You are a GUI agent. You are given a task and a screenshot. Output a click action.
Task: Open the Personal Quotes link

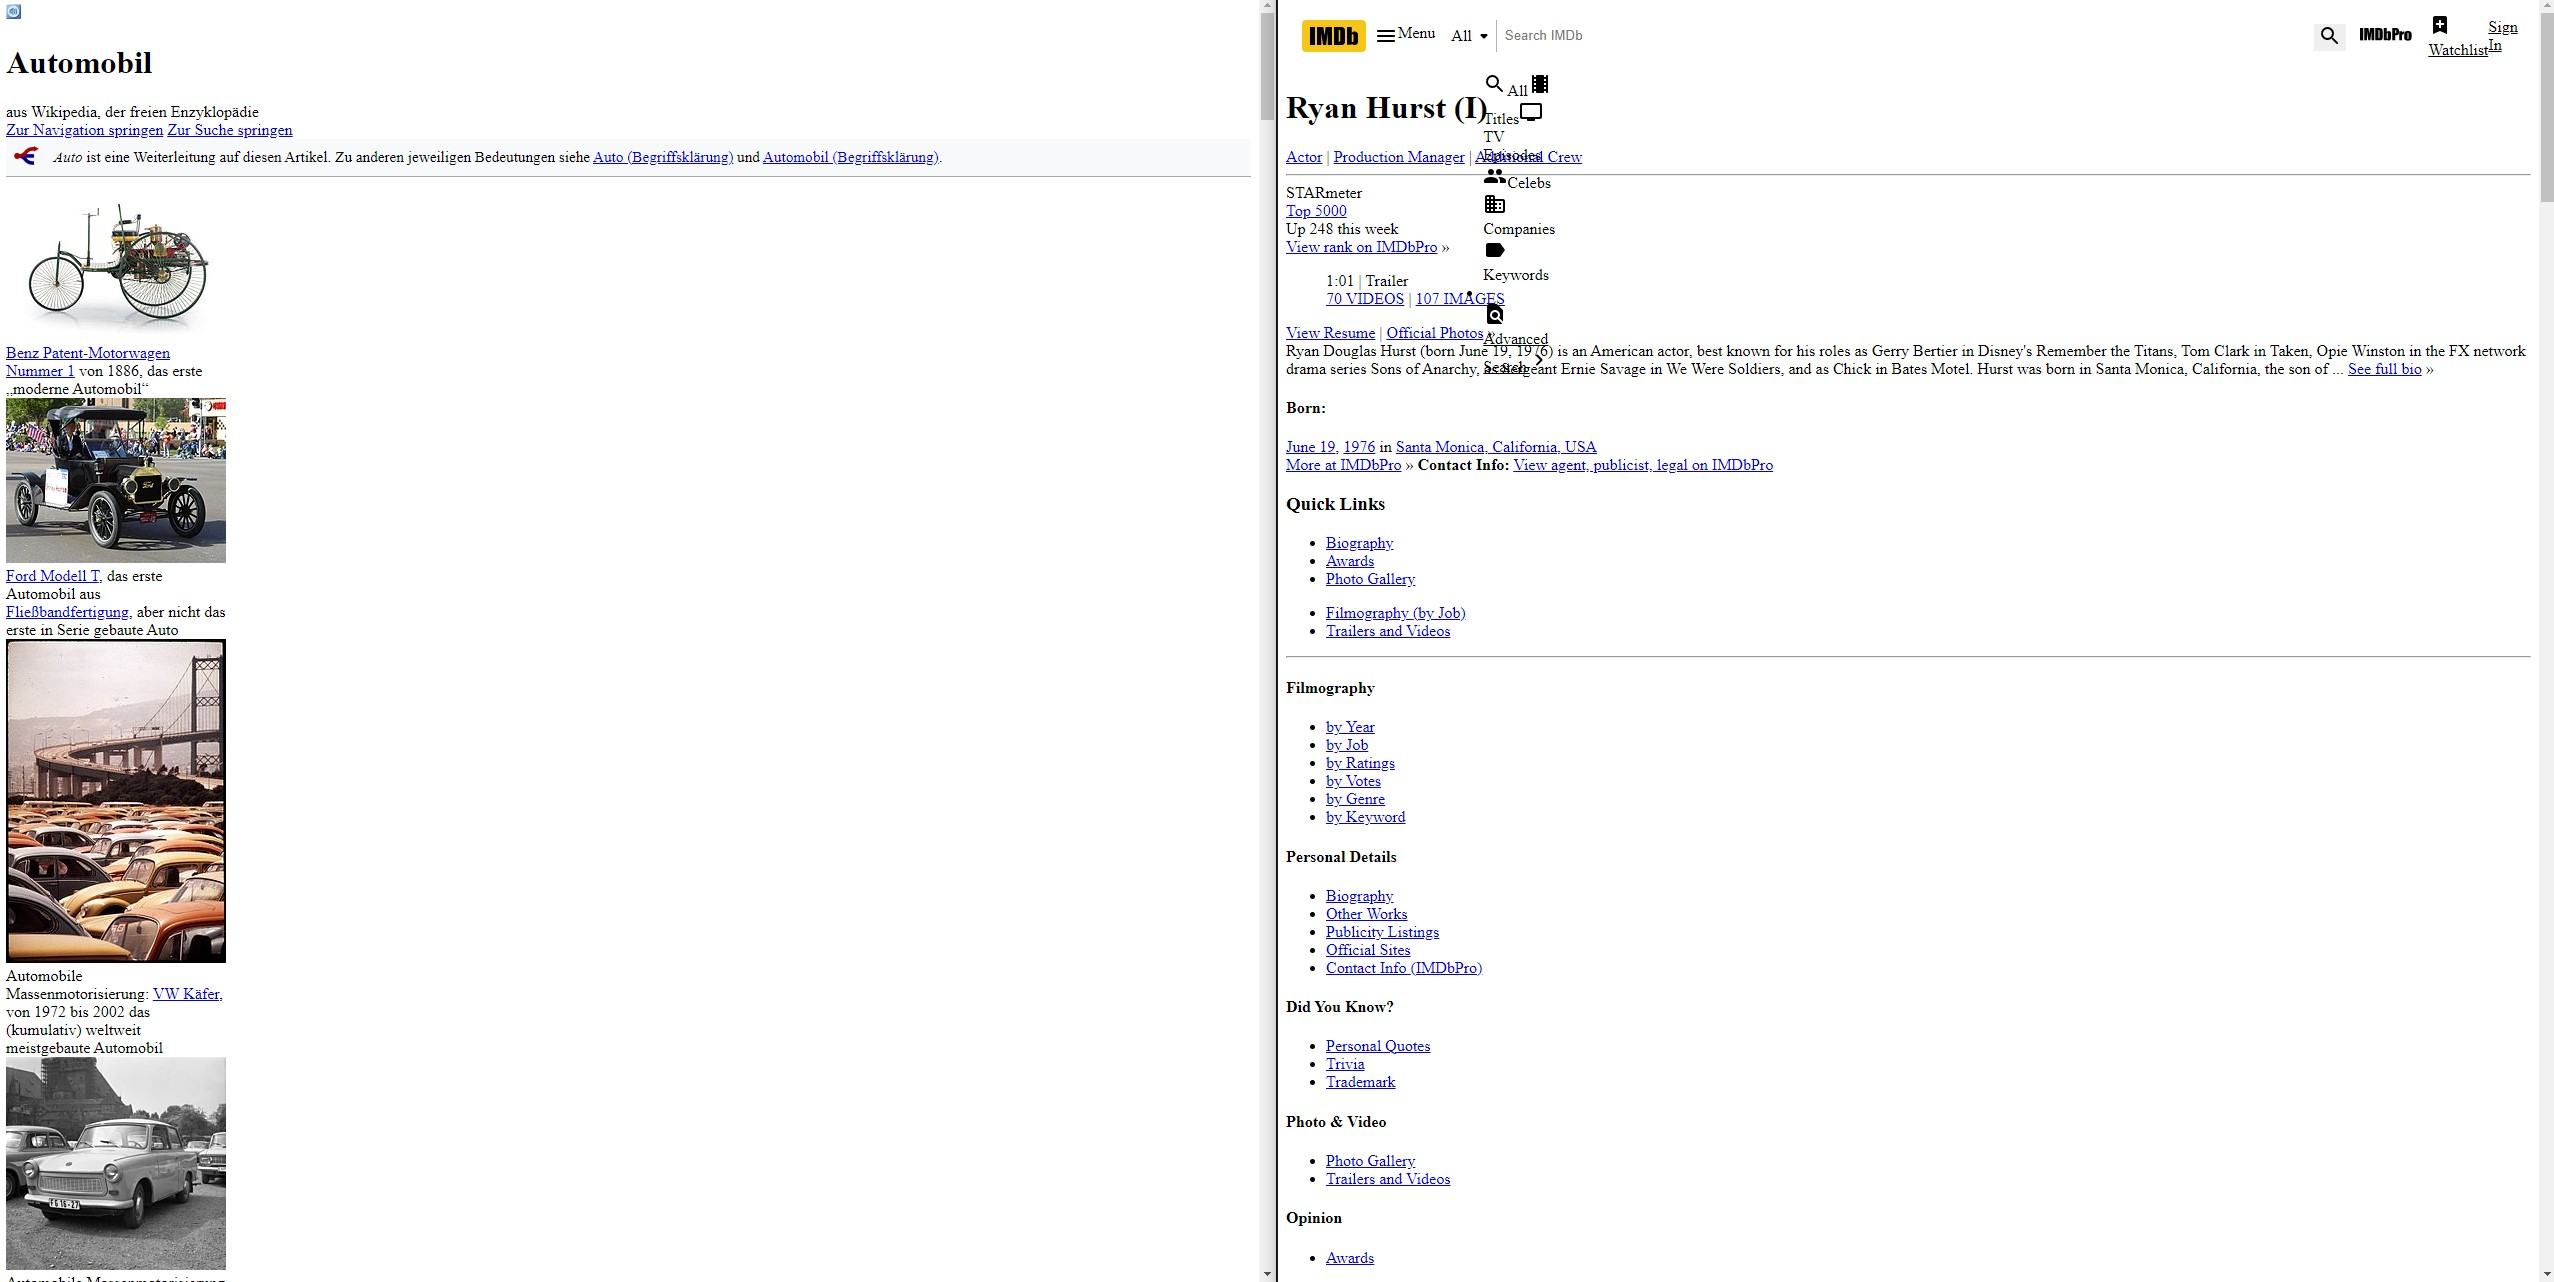point(1378,1046)
